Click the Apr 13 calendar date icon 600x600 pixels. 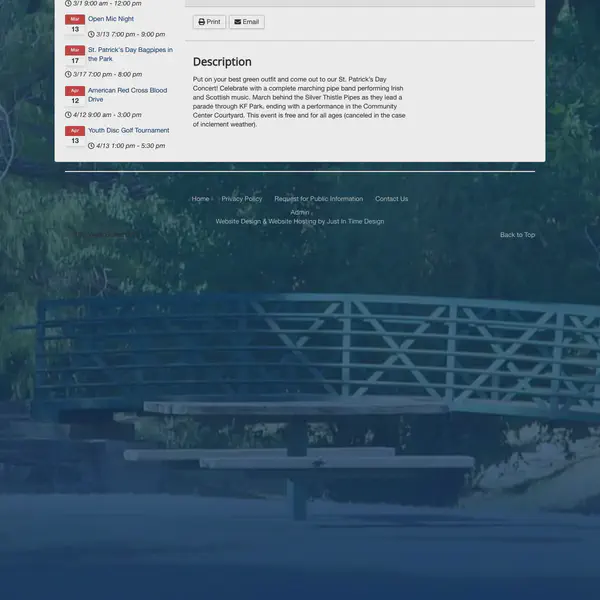coord(75,136)
